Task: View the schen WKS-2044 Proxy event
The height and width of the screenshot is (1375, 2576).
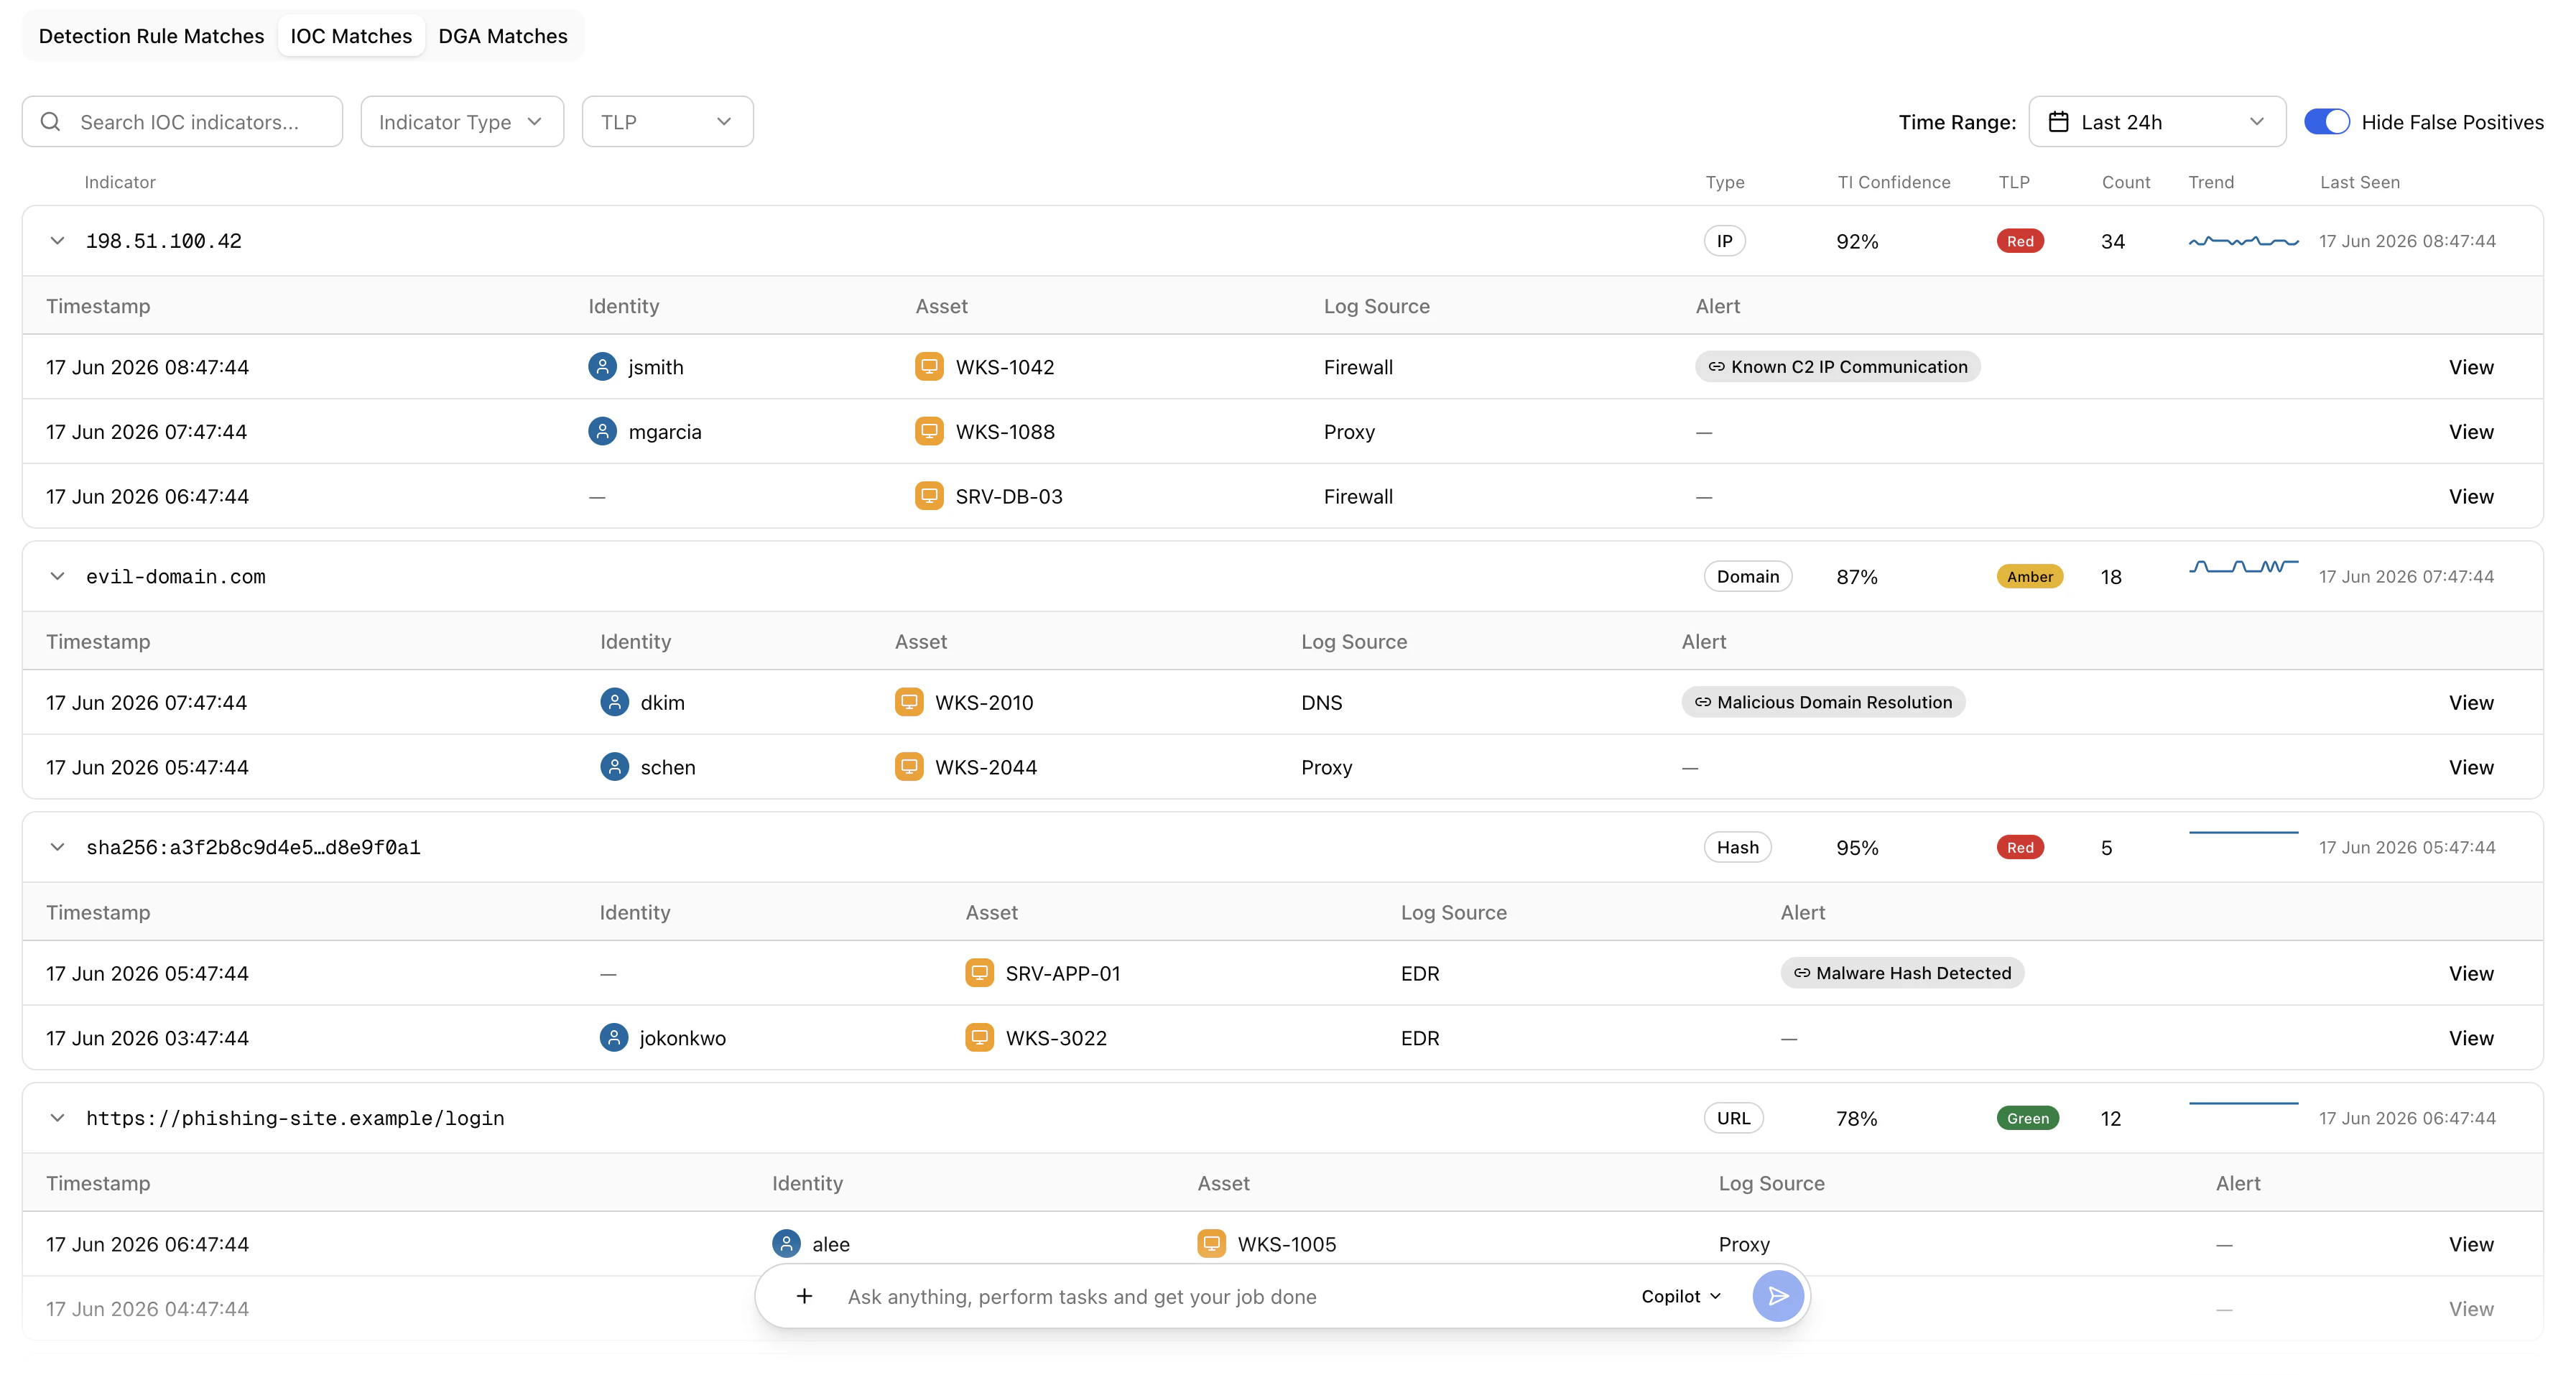Action: tap(2471, 767)
